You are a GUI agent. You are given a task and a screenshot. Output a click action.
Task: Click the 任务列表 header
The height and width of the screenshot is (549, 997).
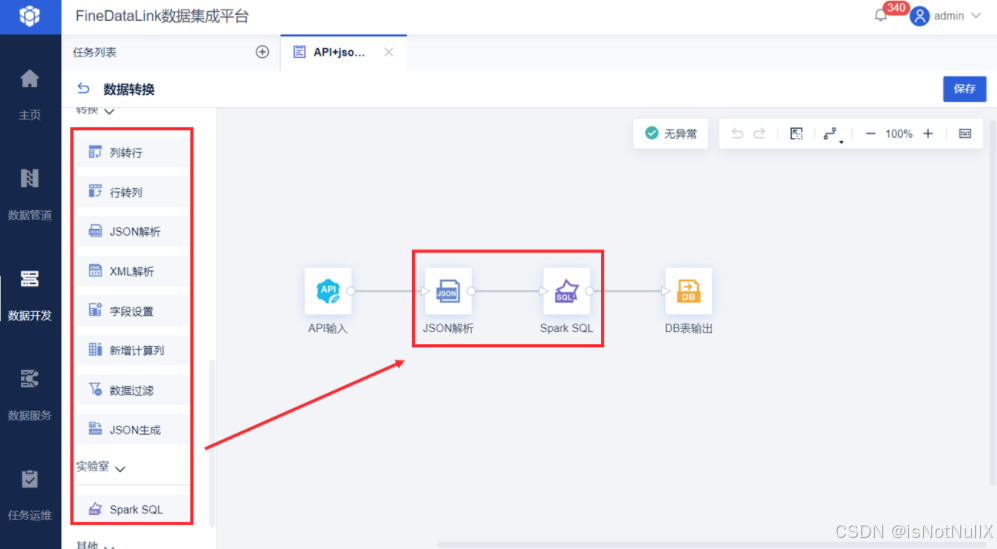point(94,52)
